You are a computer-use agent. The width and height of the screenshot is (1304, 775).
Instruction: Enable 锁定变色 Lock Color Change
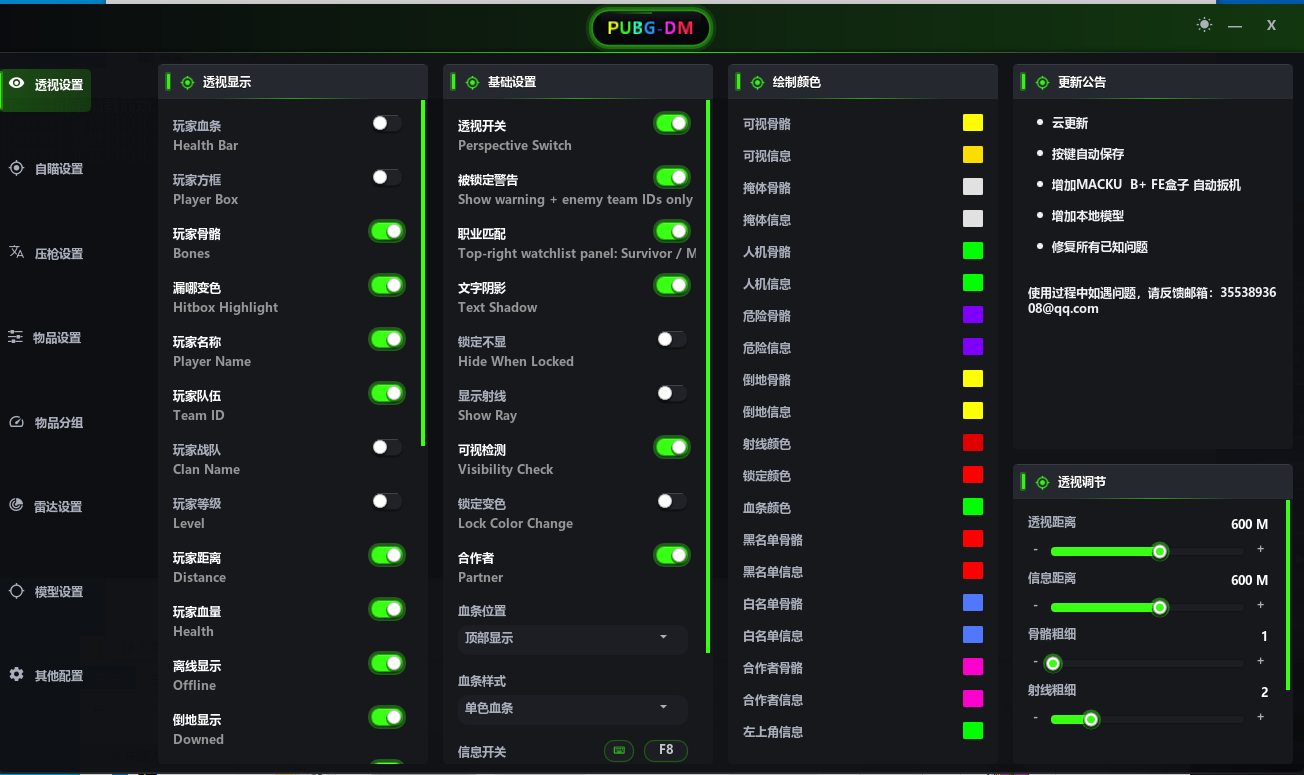click(x=672, y=502)
